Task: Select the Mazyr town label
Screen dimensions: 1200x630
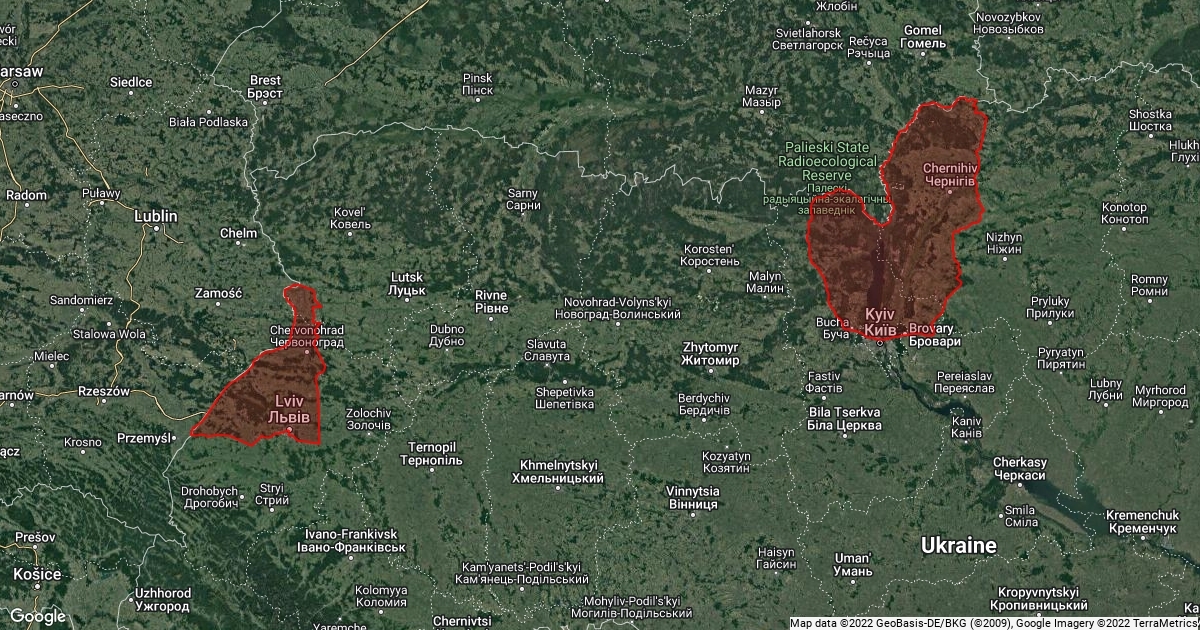Action: (x=762, y=96)
